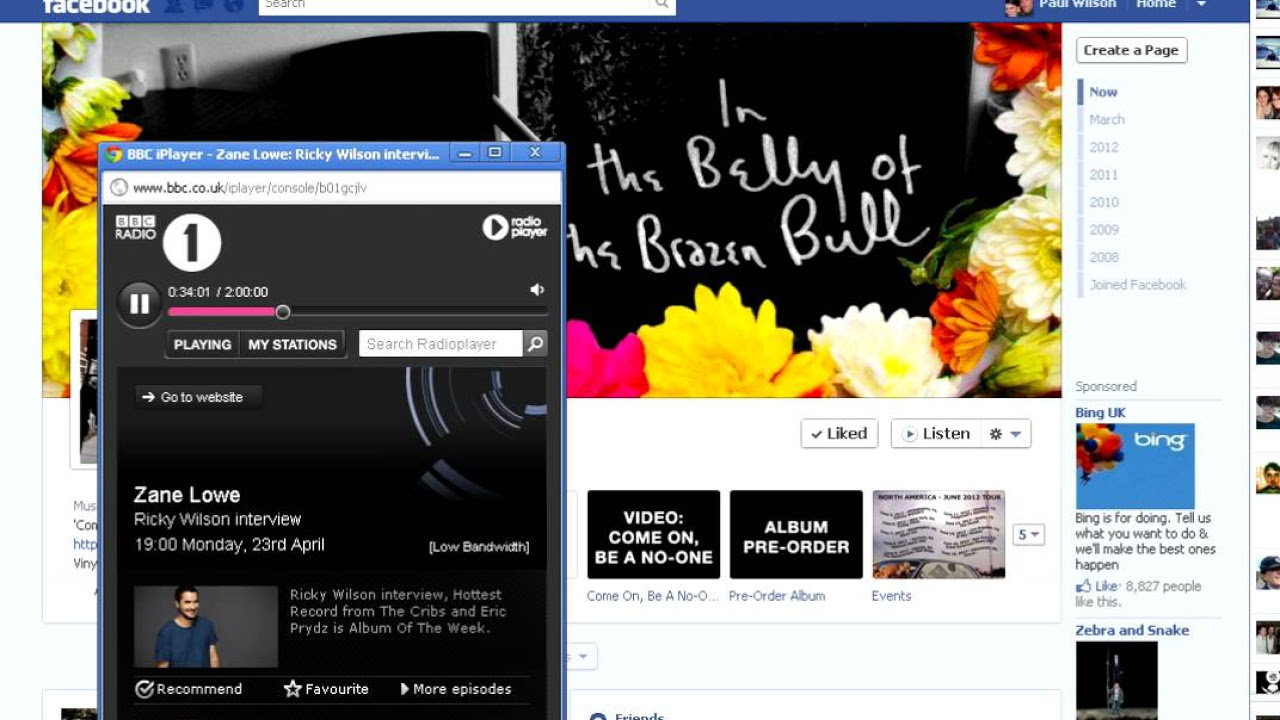Click the Low Bandwidth label
1280x720 pixels.
click(x=479, y=547)
